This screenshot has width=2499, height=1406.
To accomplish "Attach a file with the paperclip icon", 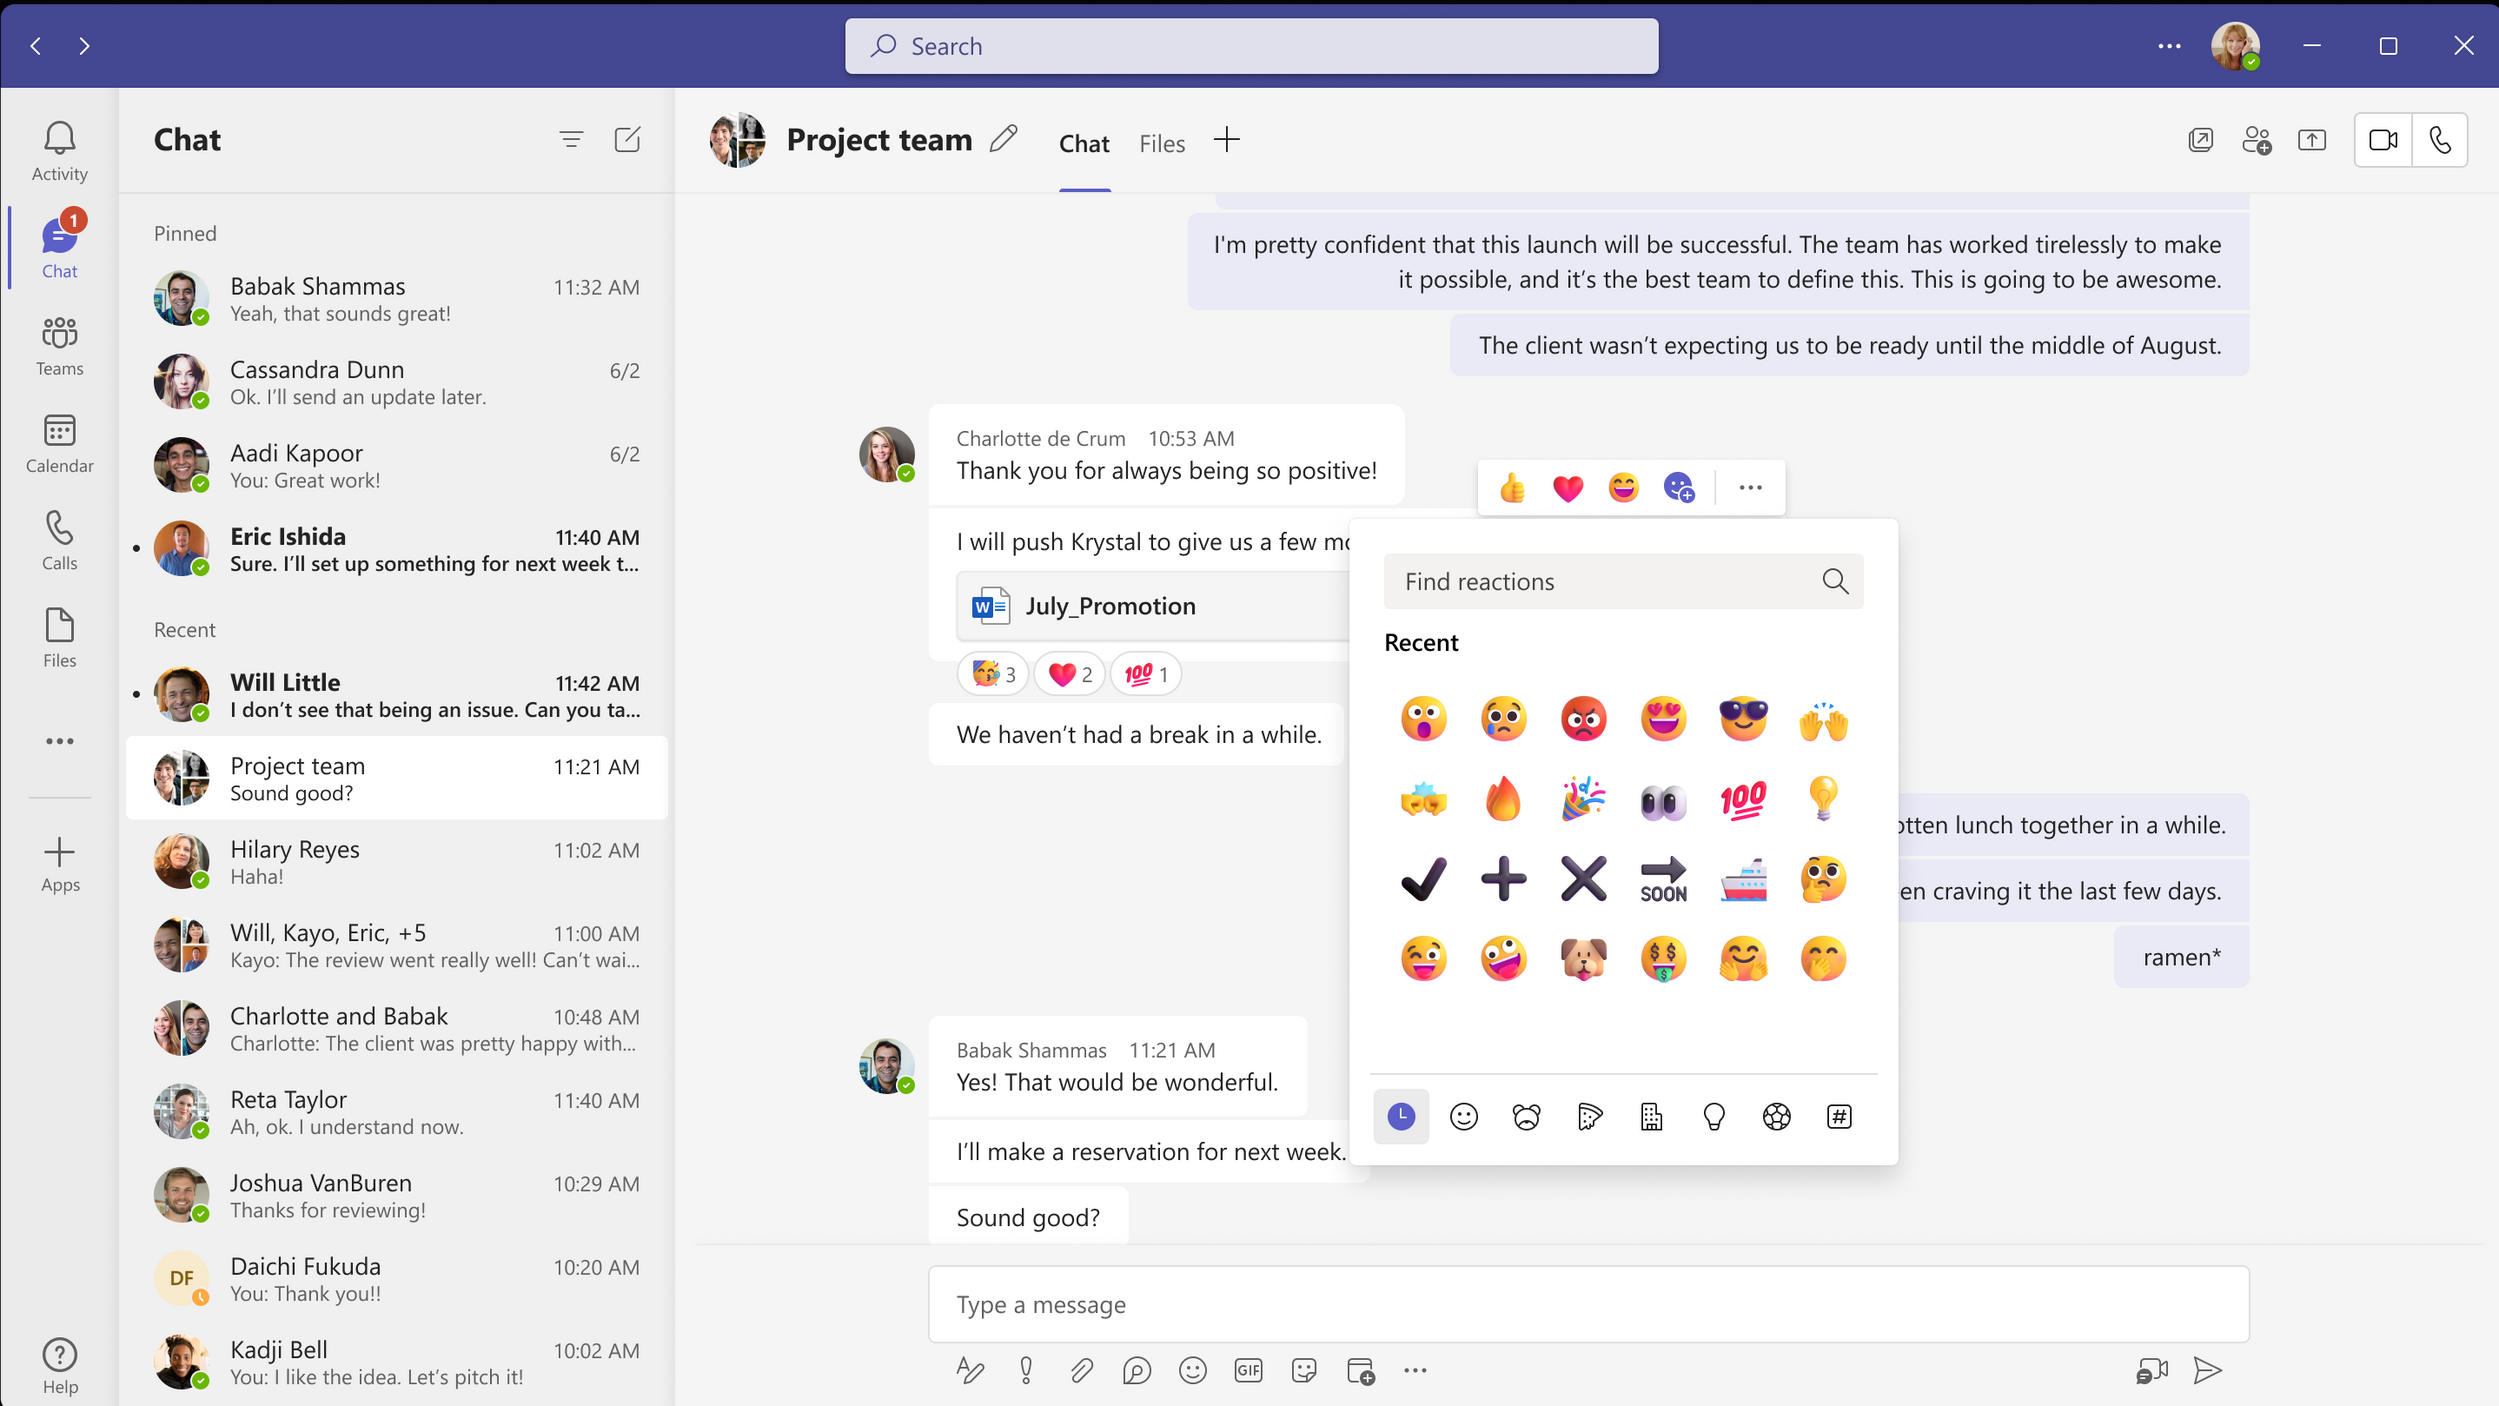I will click(x=1081, y=1370).
